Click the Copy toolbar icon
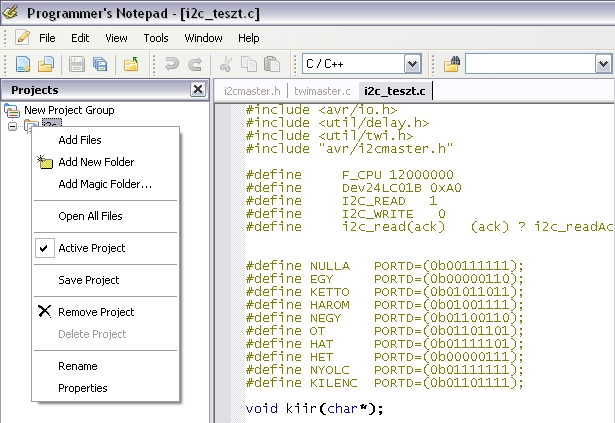This screenshot has height=423, width=615. pyautogui.click(x=249, y=64)
